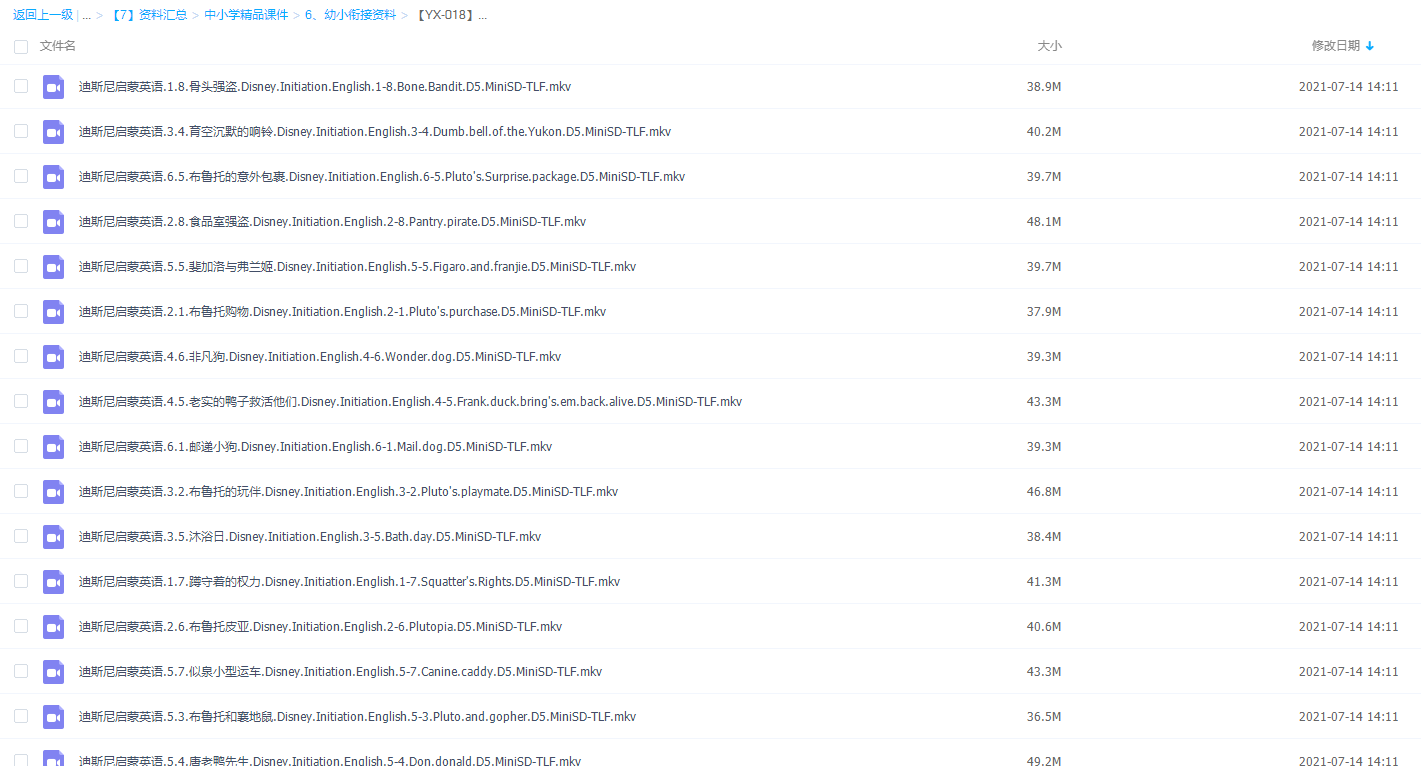The height and width of the screenshot is (766, 1421).
Task: Click video icon for Bone.Bandit file
Action: tap(53, 87)
